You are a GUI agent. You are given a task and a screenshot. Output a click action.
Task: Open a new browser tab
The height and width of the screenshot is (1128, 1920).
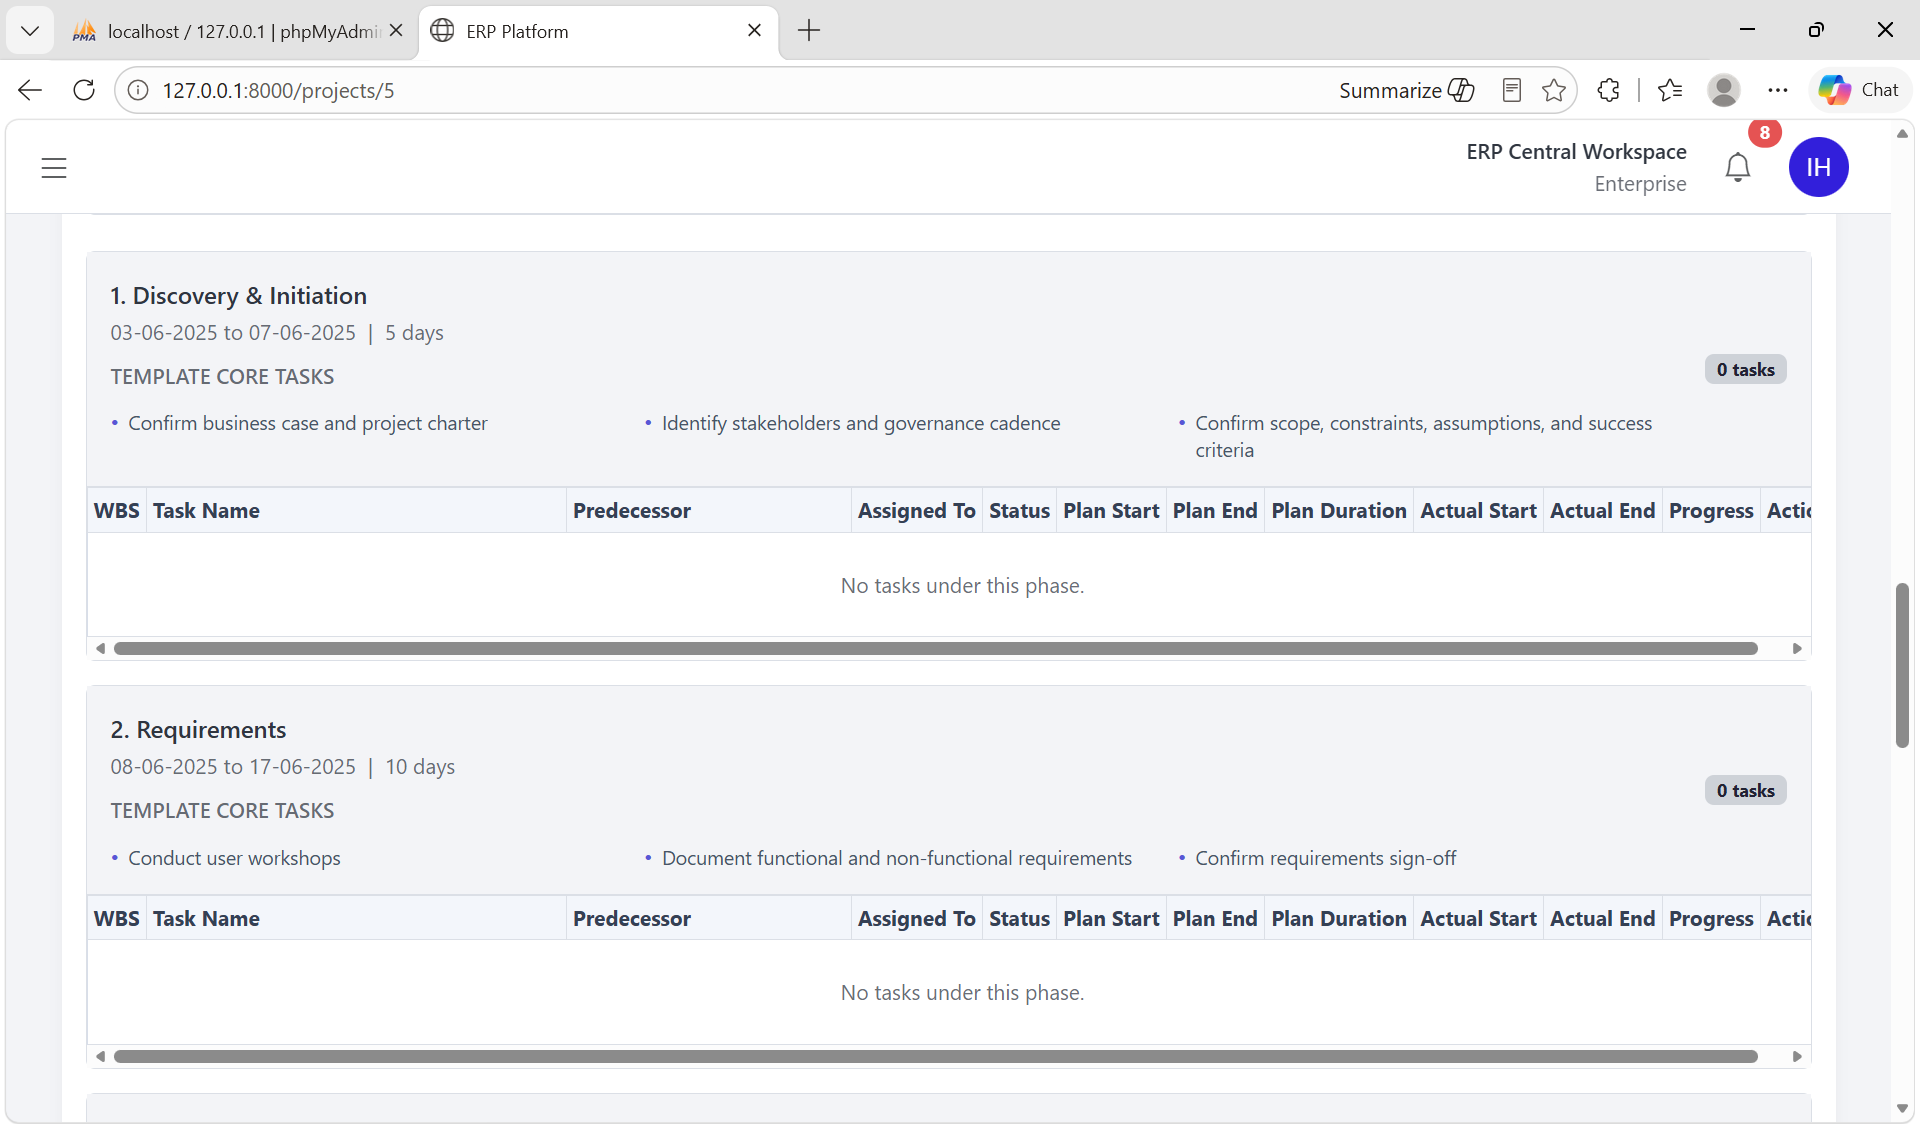(x=809, y=31)
